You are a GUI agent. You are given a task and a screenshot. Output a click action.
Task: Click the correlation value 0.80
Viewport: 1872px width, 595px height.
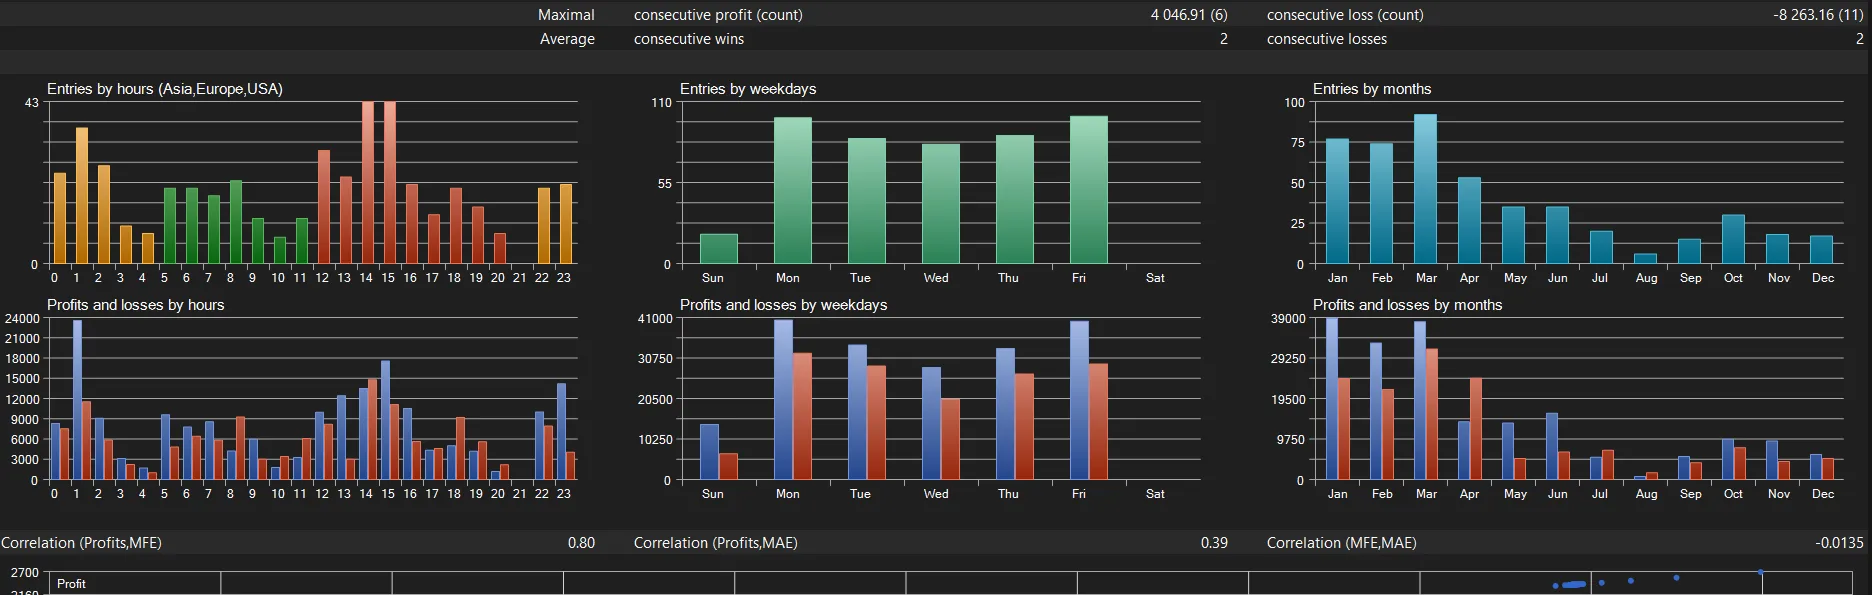581,543
